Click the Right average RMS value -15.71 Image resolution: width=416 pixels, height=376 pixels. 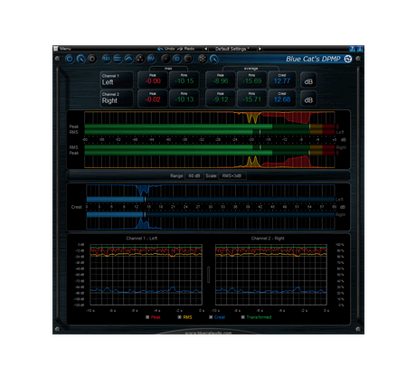pos(252,99)
